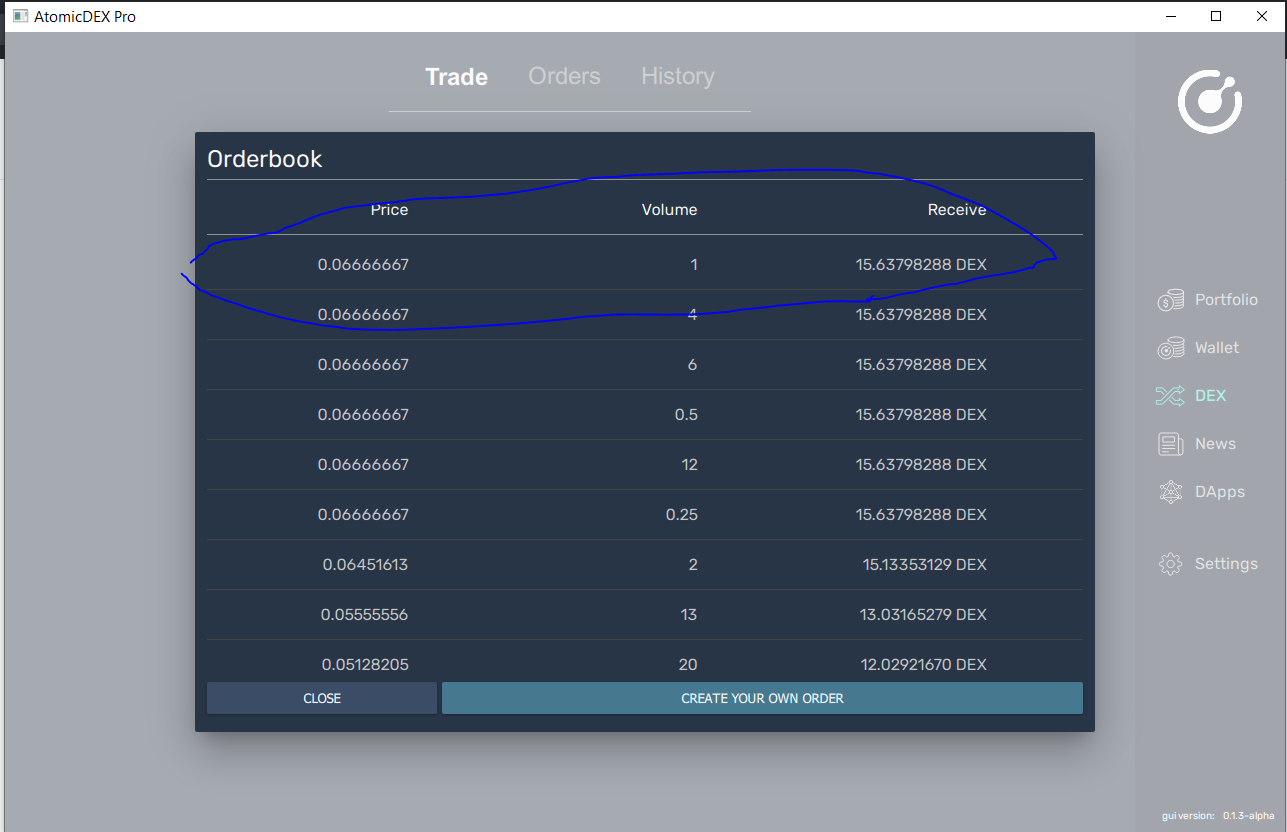Select the order priced 0.06451613

pos(645,565)
